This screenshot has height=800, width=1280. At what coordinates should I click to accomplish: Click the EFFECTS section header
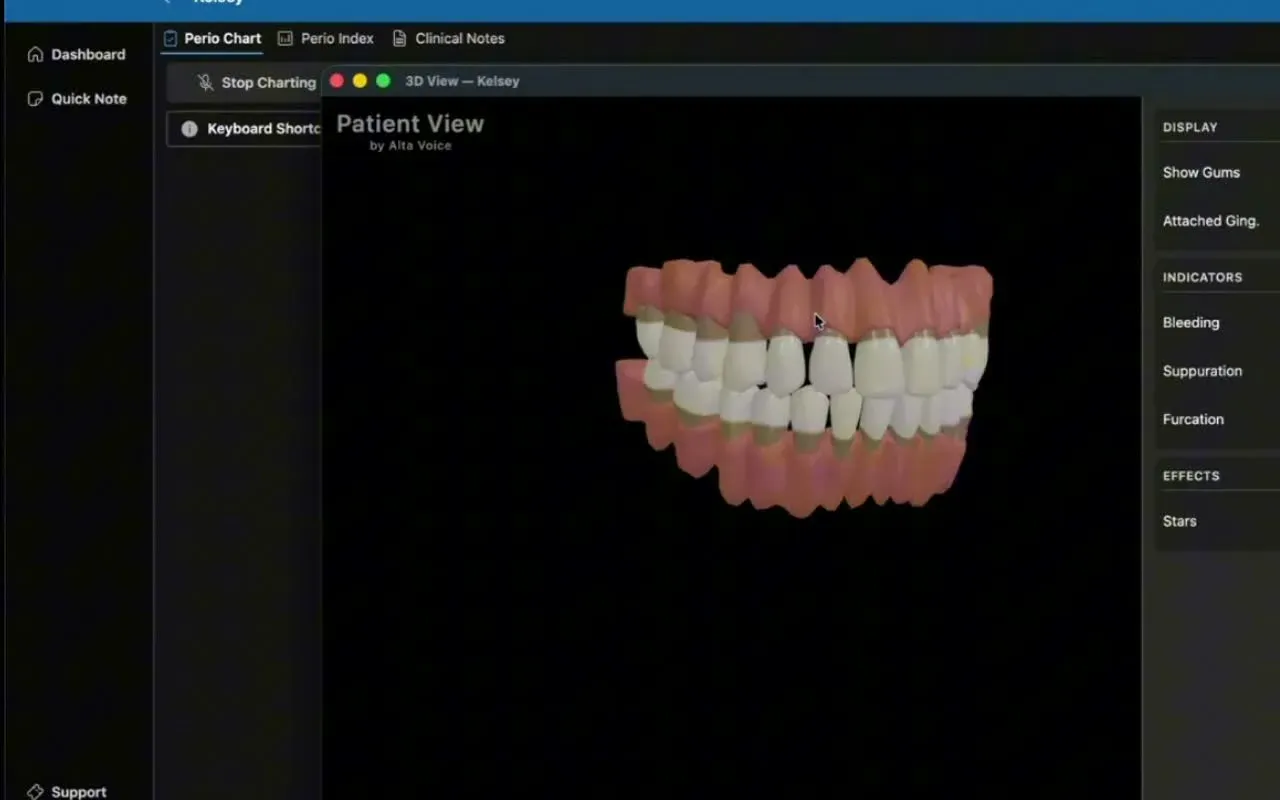pyautogui.click(x=1191, y=476)
